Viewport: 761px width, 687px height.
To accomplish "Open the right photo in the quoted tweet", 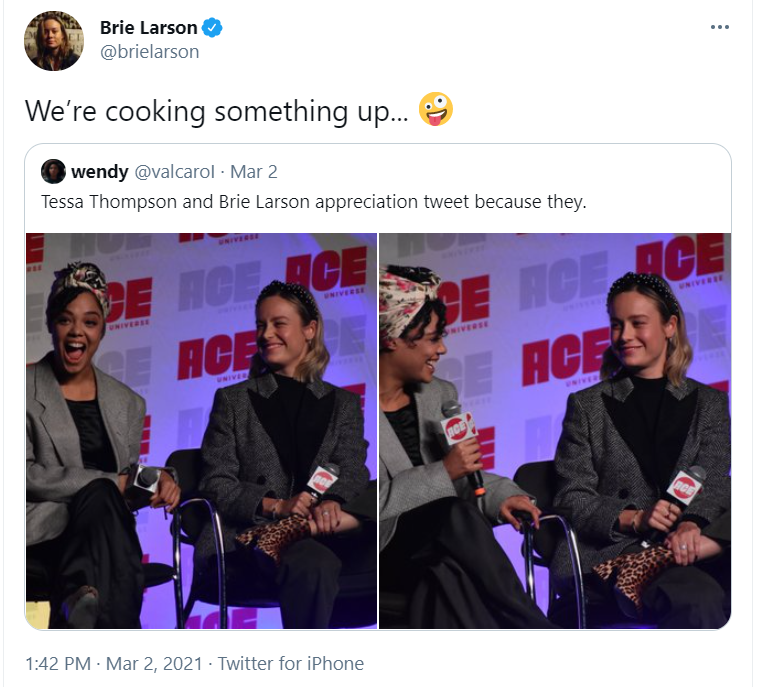I will tap(555, 431).
